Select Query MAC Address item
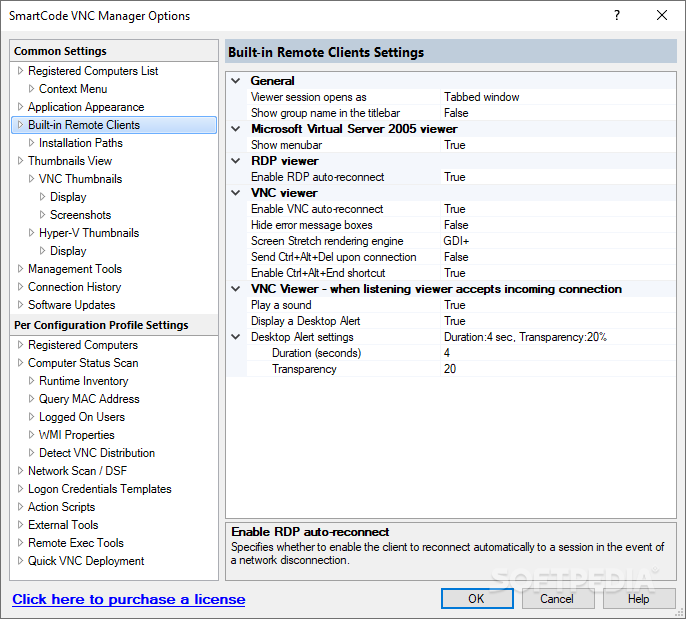Screen dimensions: 686x619 click(89, 399)
